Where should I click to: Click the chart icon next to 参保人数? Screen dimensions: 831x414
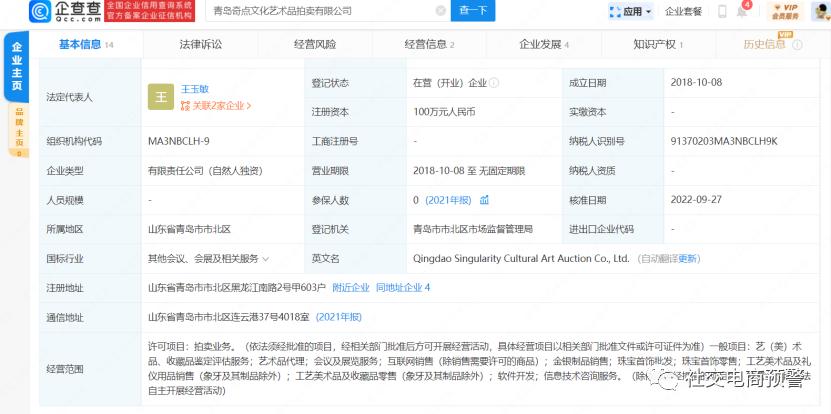(484, 200)
